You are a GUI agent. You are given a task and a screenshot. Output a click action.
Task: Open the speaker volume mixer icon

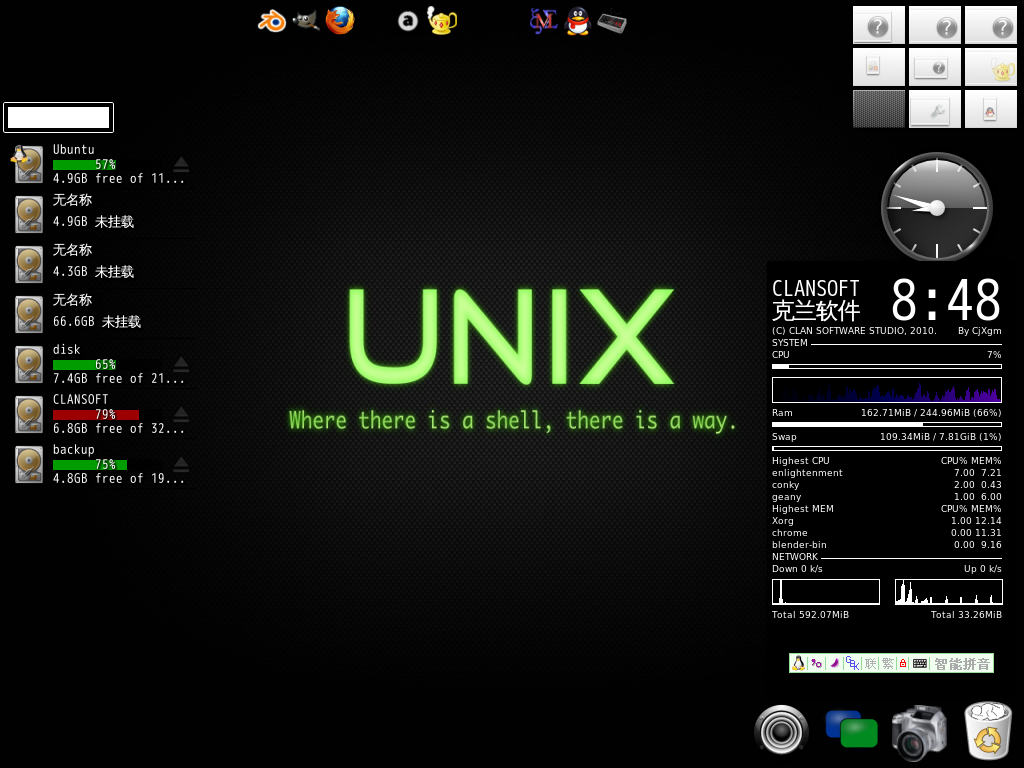[781, 731]
